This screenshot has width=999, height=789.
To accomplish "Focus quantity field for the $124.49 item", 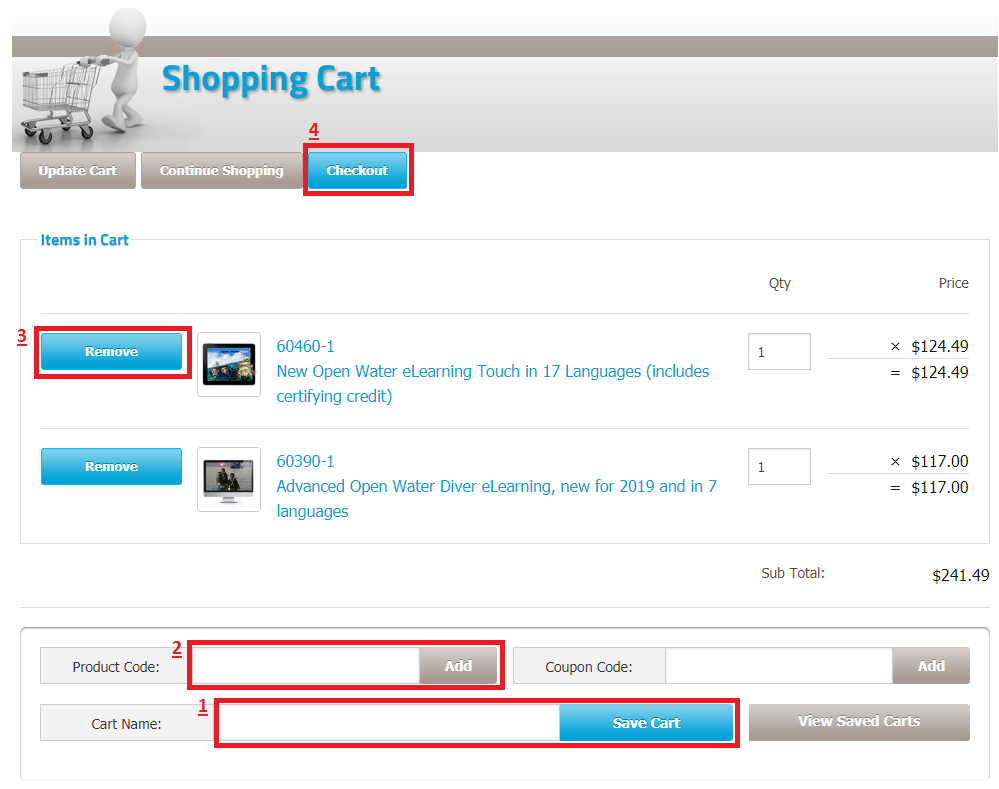I will point(778,352).
